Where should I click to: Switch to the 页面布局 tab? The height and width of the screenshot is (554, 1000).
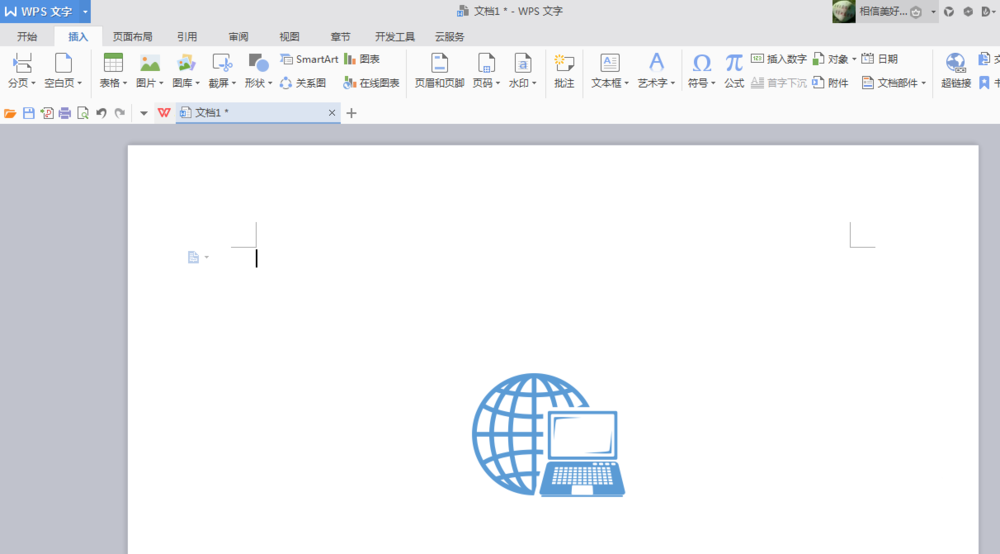[x=132, y=36]
